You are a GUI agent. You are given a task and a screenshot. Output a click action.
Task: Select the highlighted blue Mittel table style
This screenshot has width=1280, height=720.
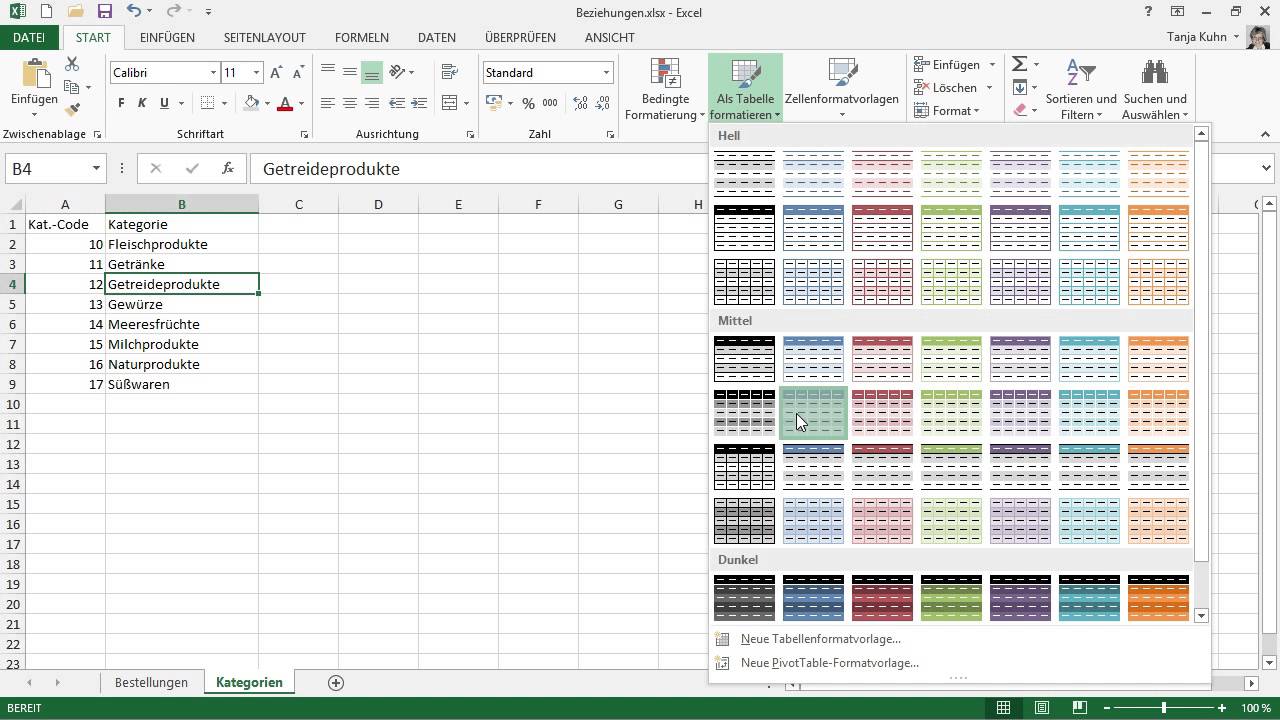[813, 412]
